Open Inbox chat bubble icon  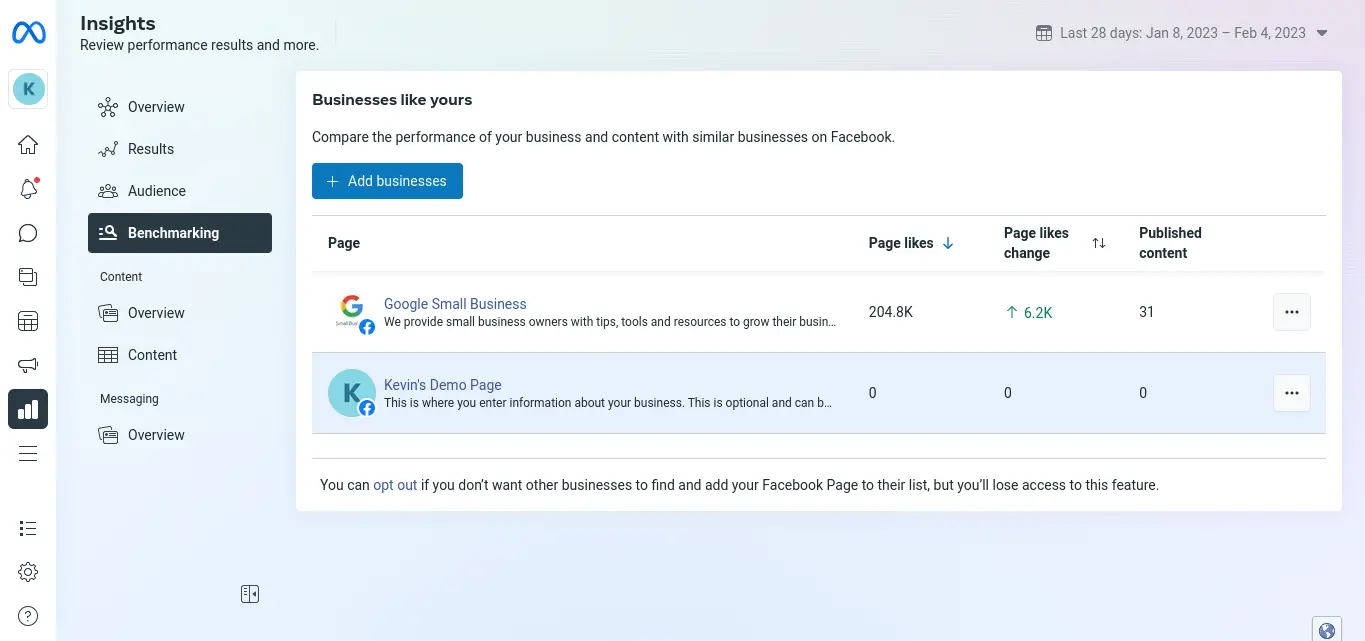pyautogui.click(x=28, y=233)
